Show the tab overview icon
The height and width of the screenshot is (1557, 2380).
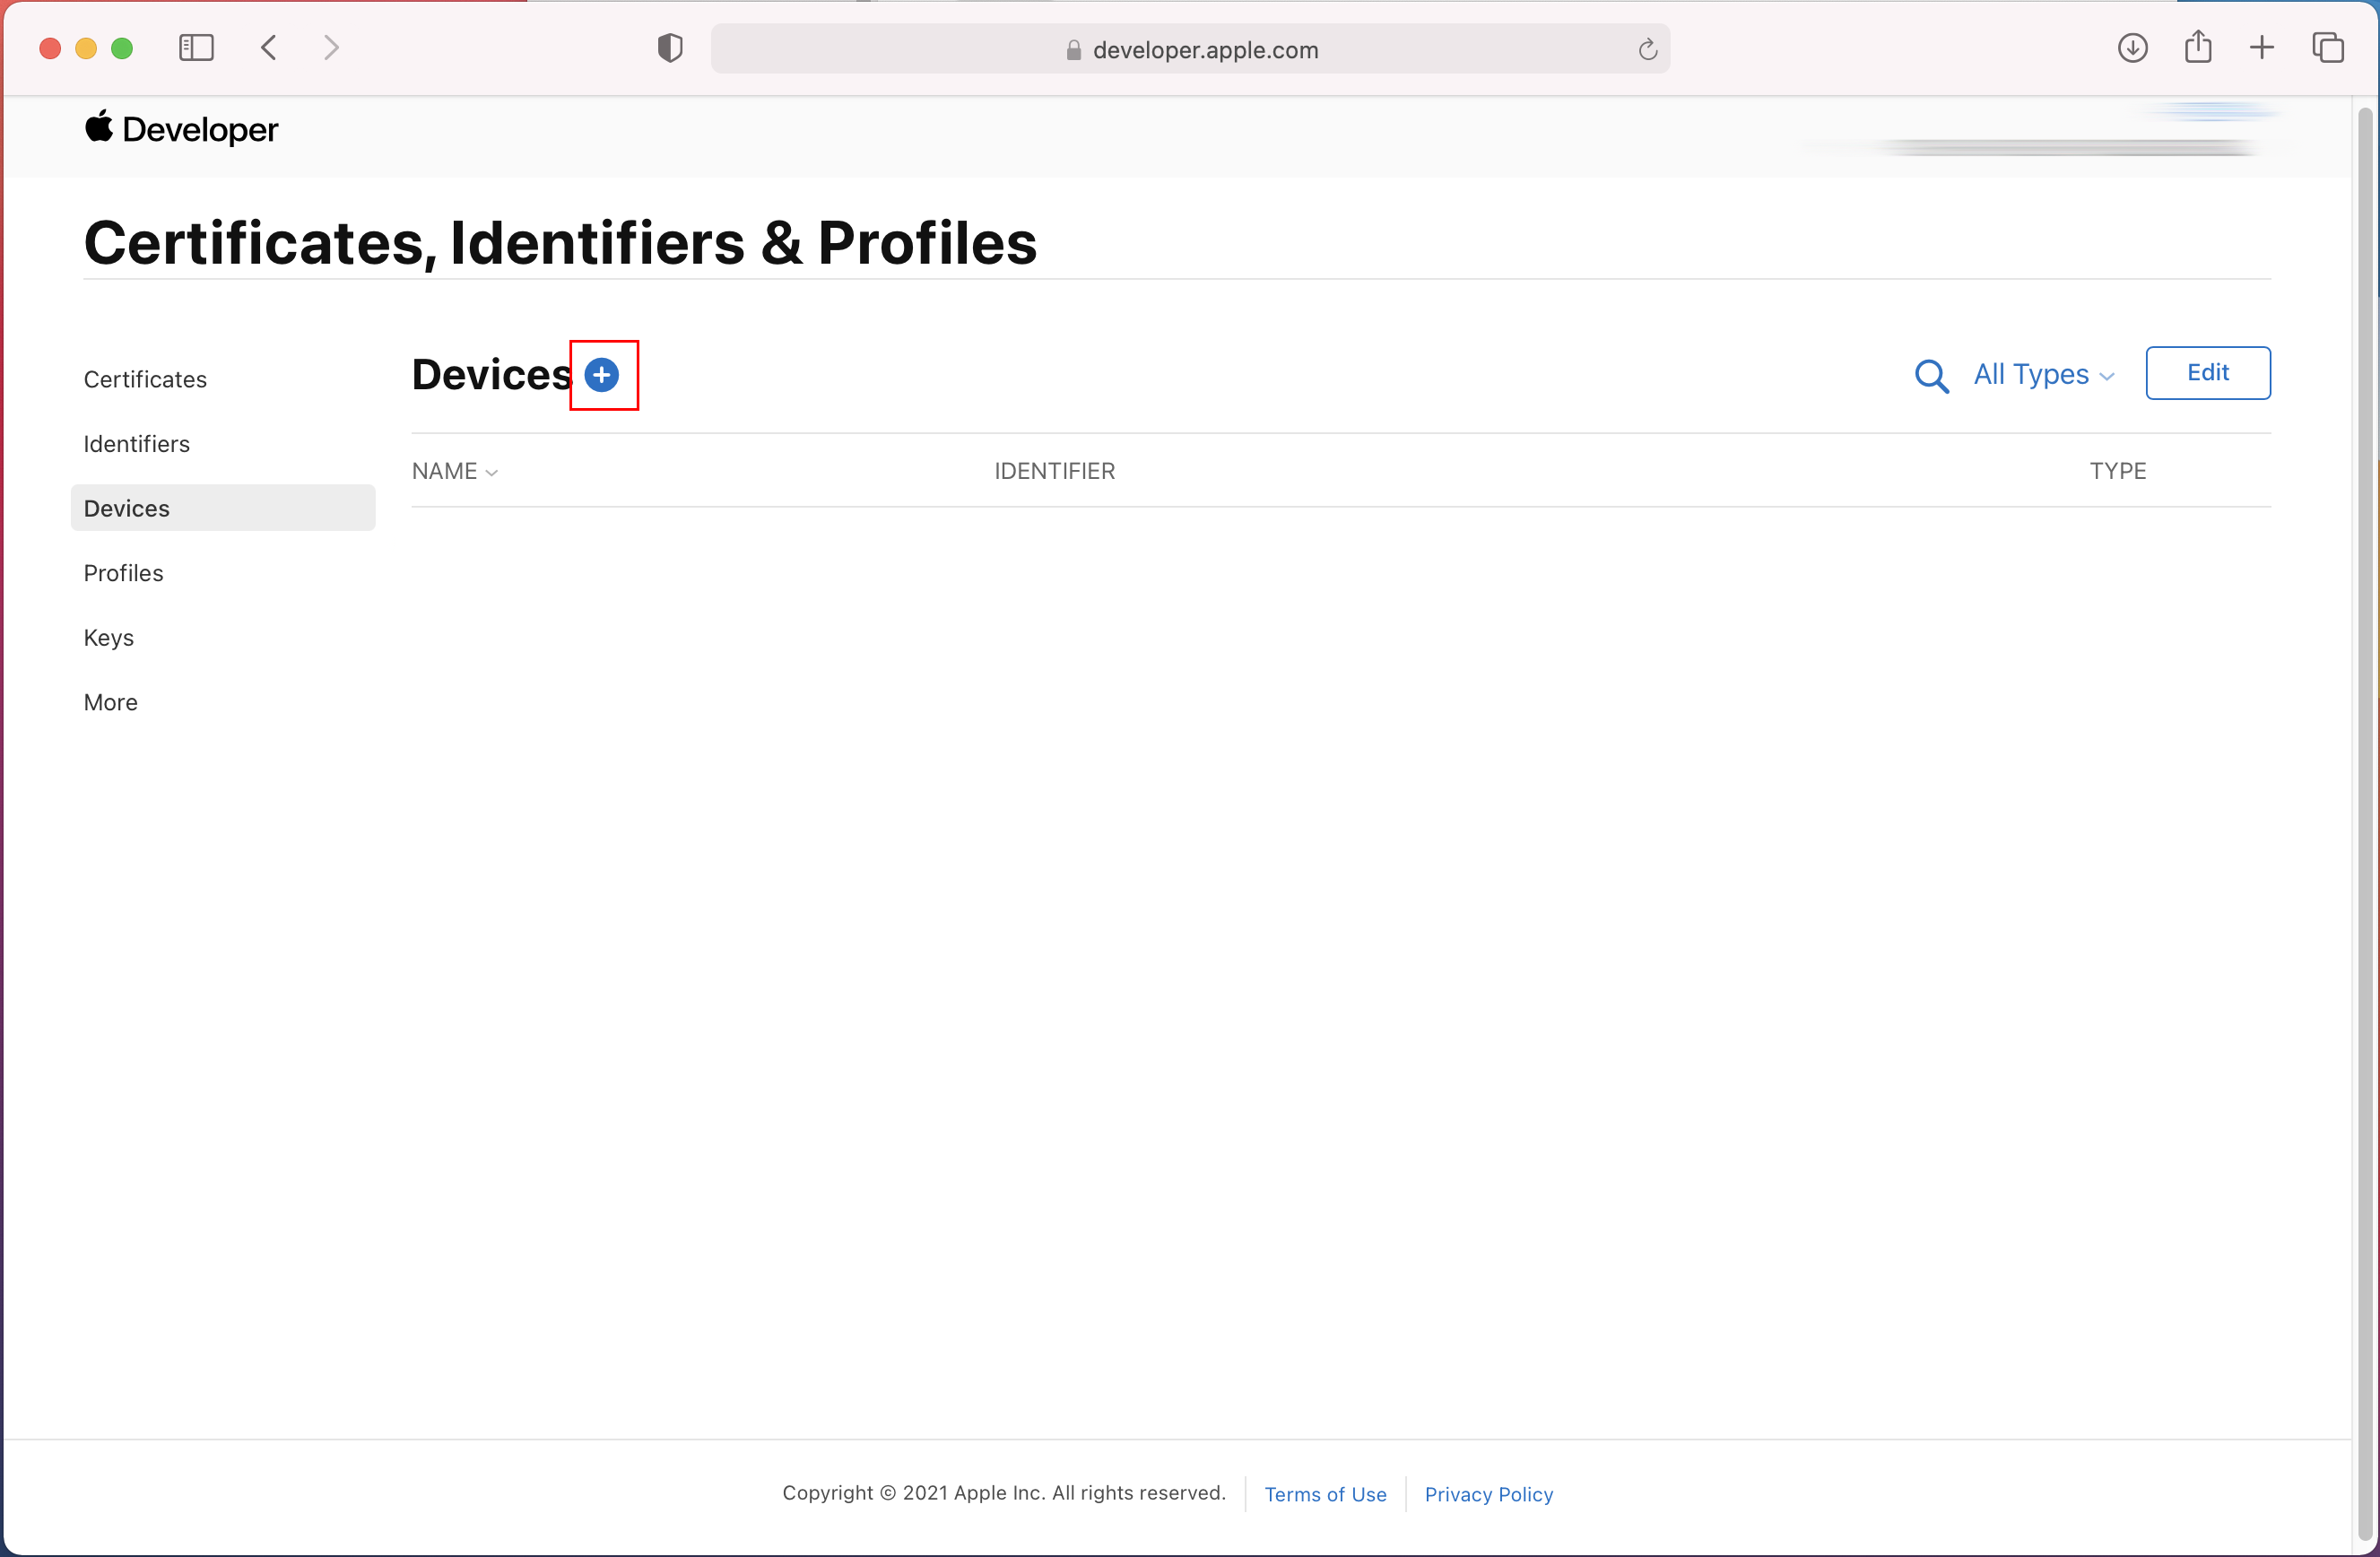(x=2327, y=48)
